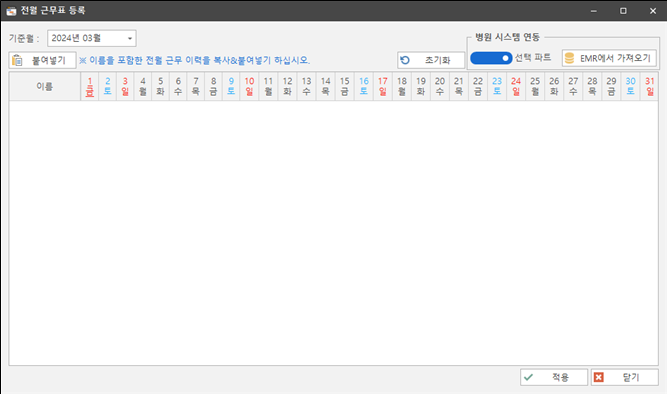Screen dimensions: 667x394
Task: Select day 14 목 column header
Action: point(326,86)
